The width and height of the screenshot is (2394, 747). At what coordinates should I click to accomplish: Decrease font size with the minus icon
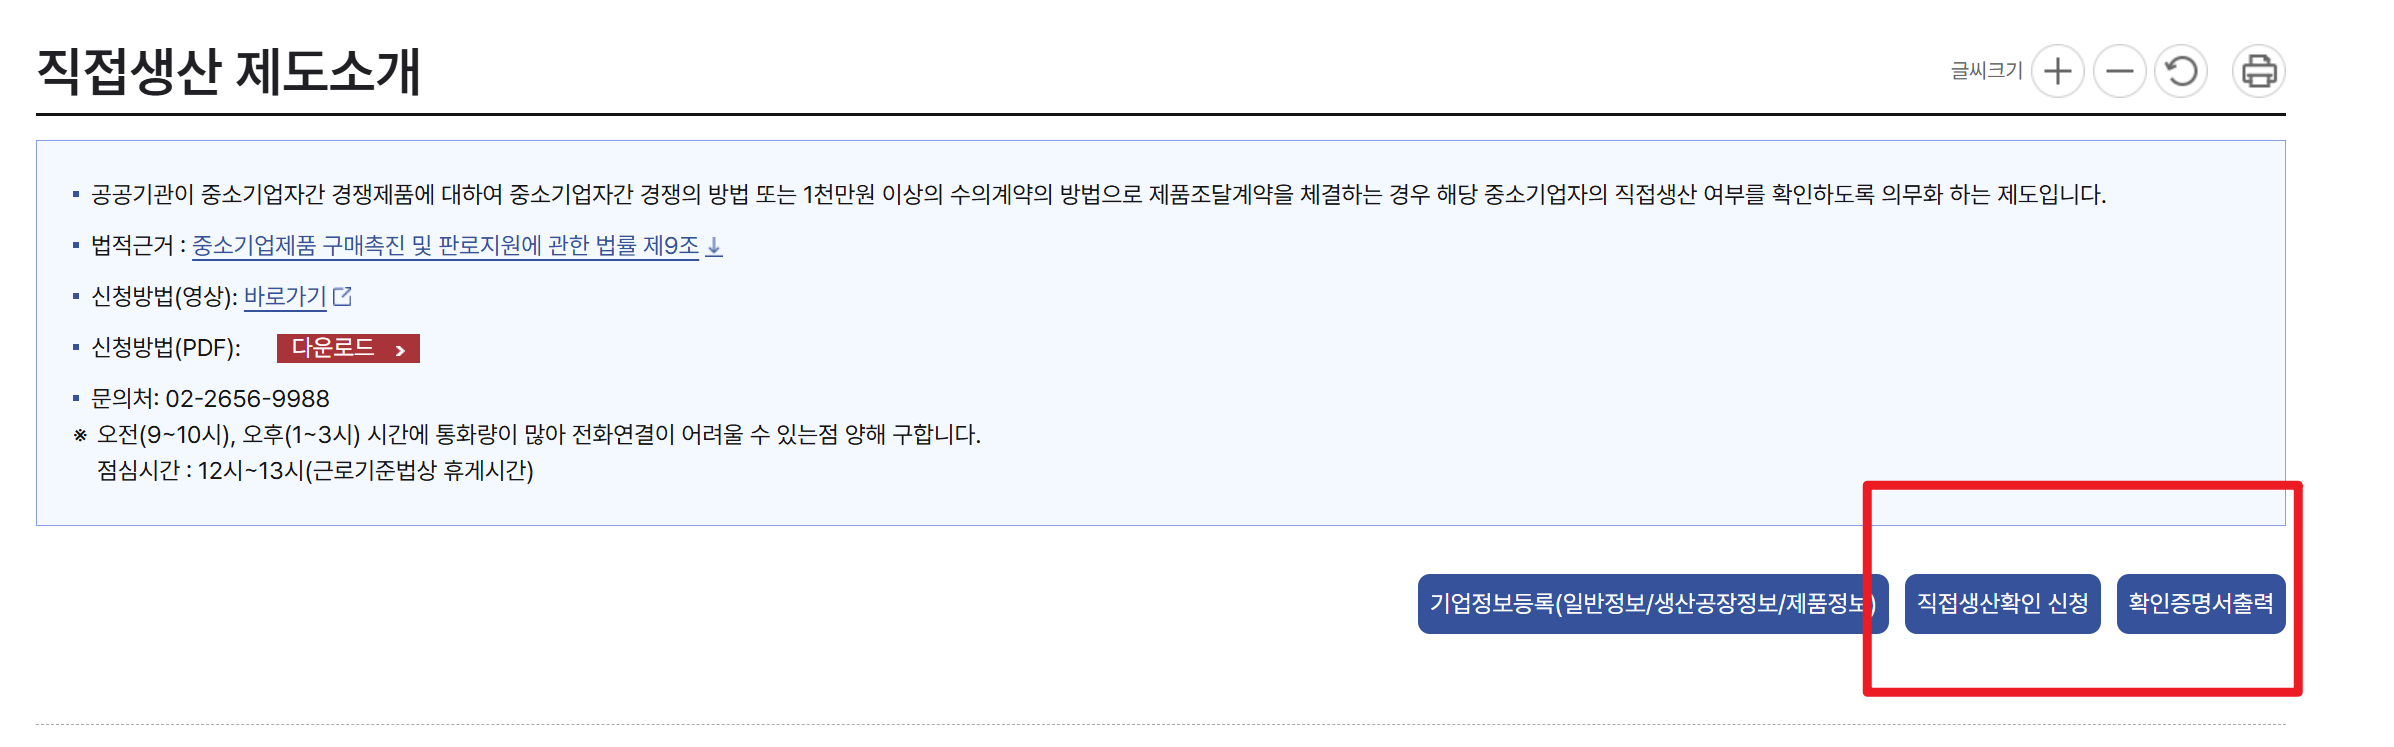(x=2120, y=71)
